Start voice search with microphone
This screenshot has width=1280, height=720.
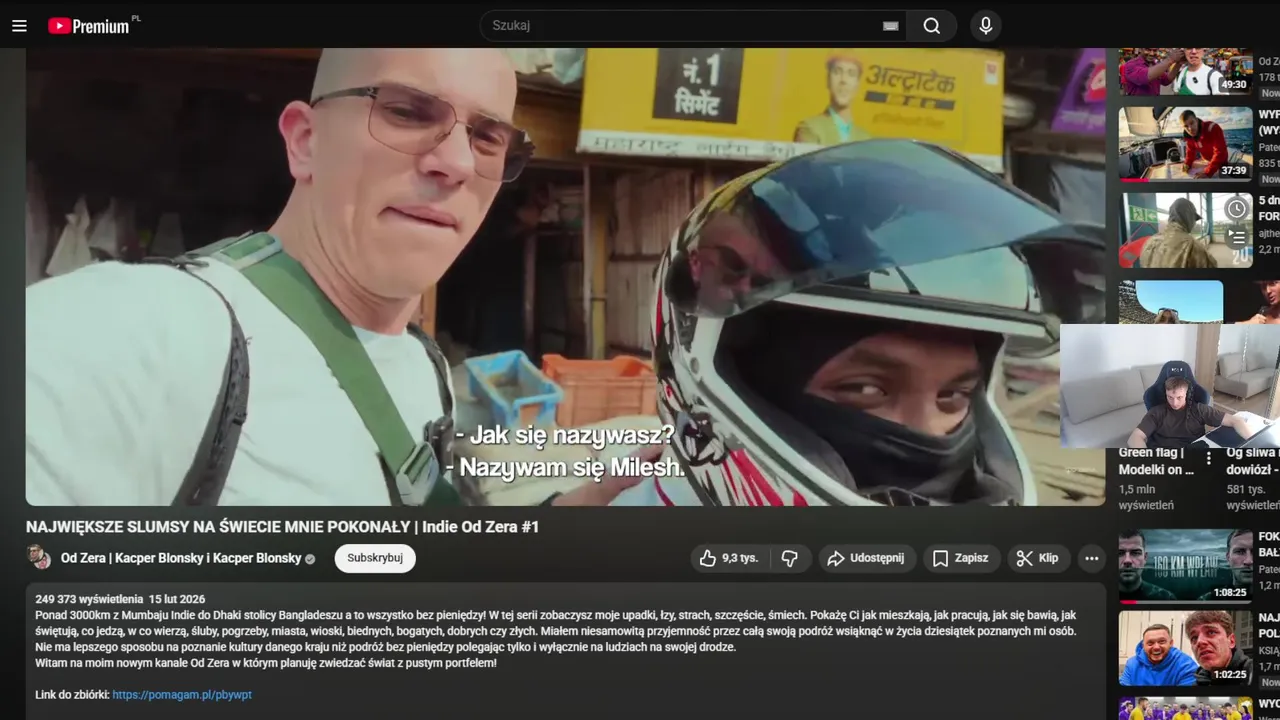pos(986,26)
